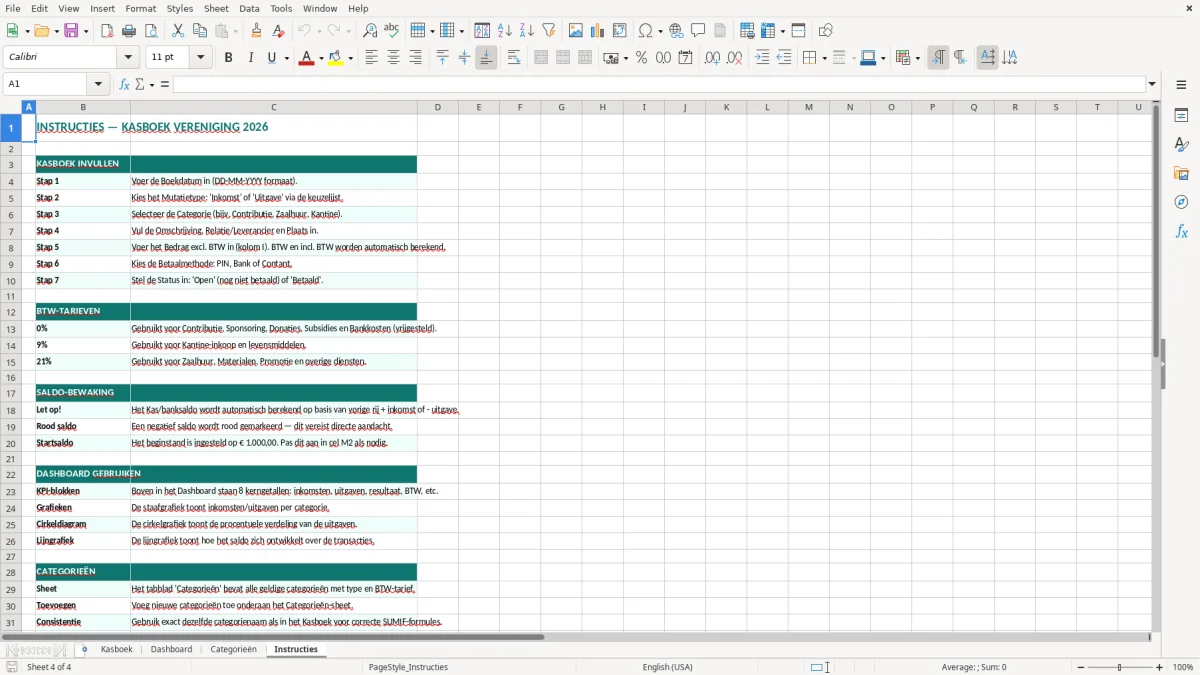Expand the formula bar input line
Screen dimensions: 1200x675
pos(1152,84)
